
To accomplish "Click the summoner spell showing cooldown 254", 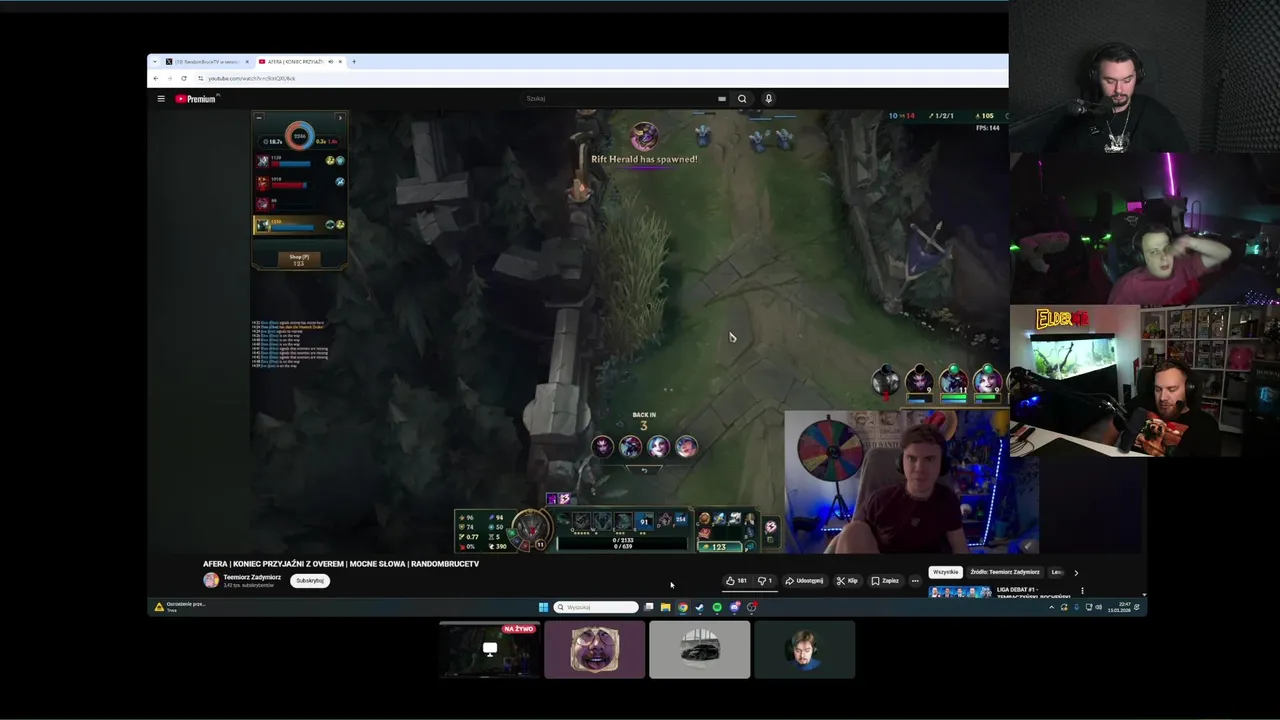I will (680, 519).
